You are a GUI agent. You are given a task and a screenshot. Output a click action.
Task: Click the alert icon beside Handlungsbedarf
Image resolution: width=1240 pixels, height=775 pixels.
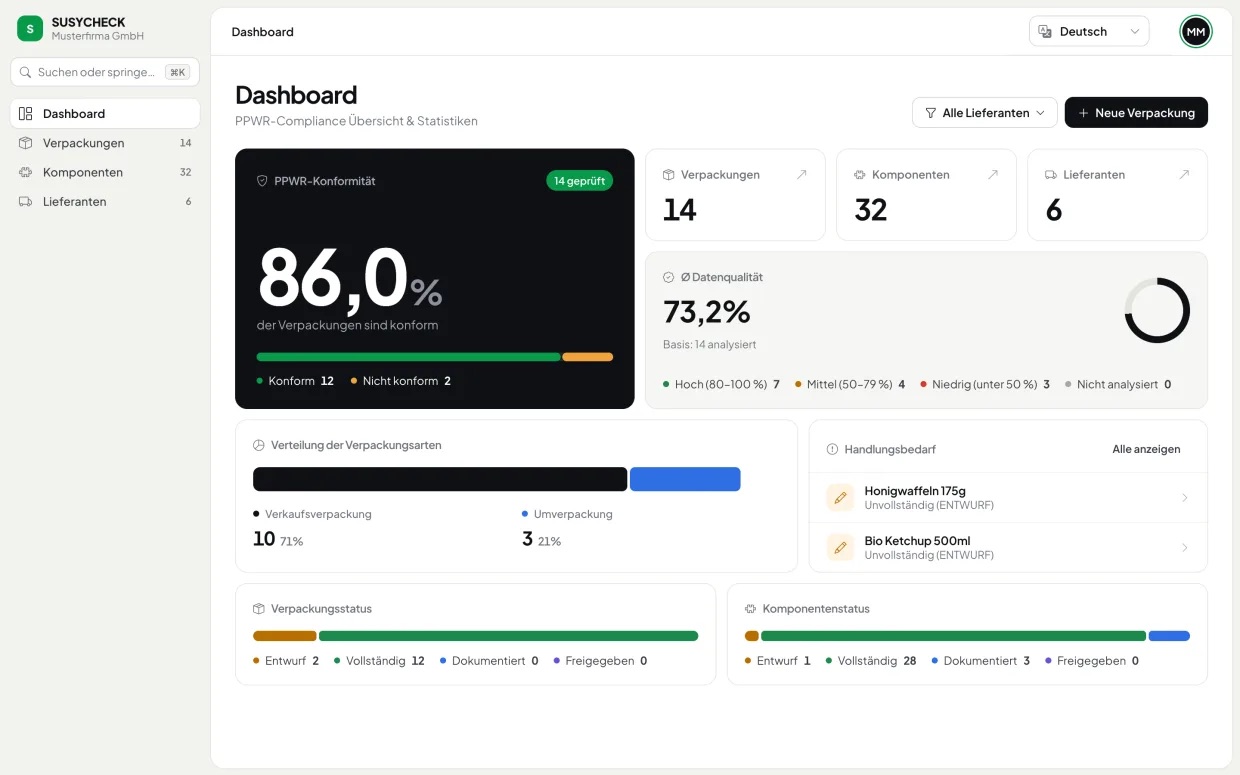pos(832,449)
